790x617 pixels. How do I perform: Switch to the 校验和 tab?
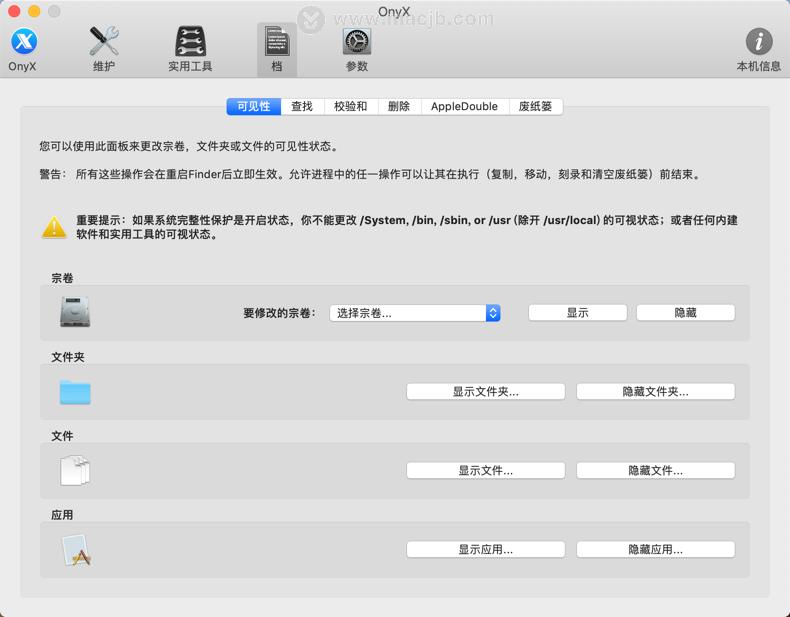point(350,106)
